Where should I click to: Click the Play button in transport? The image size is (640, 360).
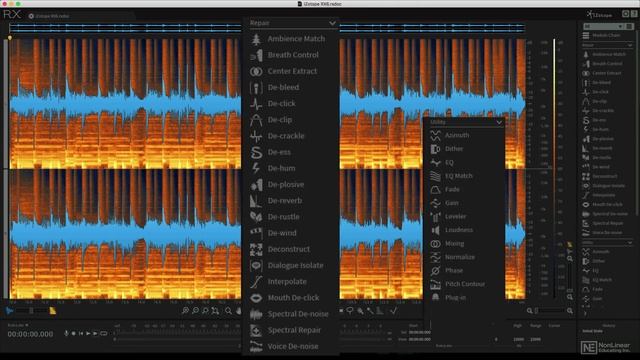(88, 334)
